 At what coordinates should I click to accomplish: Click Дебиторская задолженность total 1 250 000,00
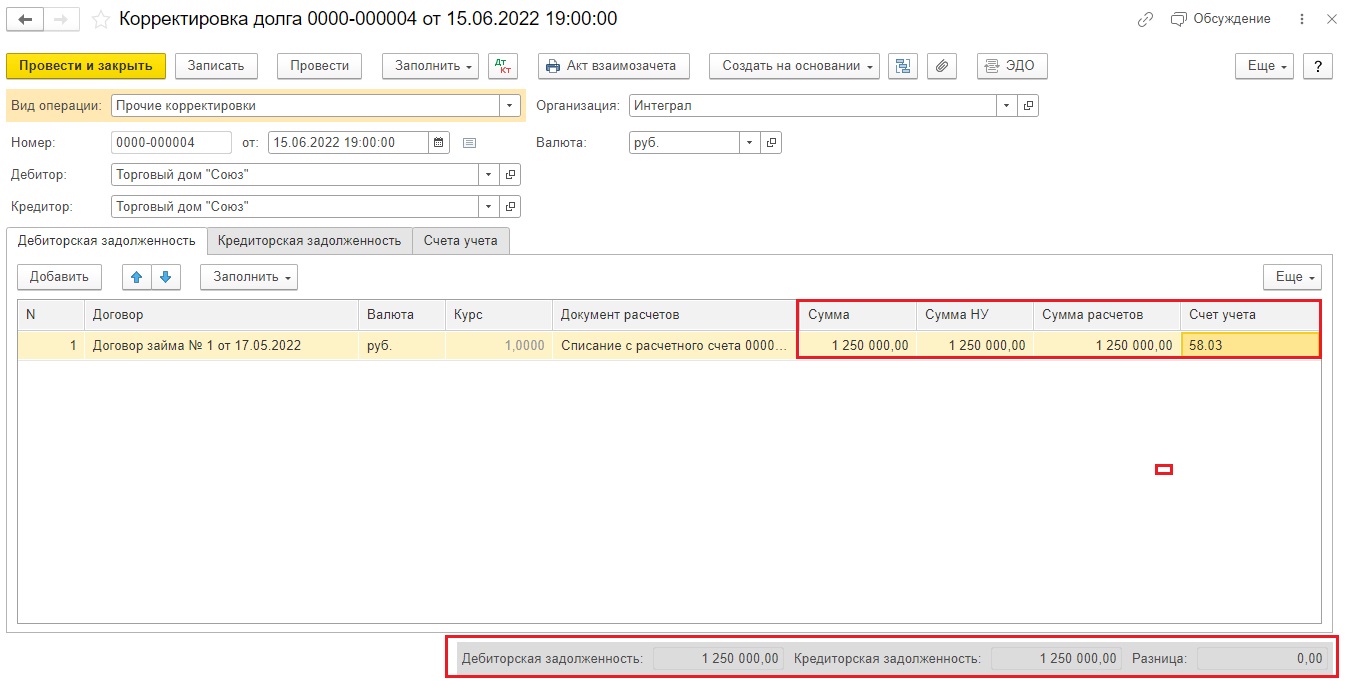click(x=718, y=658)
